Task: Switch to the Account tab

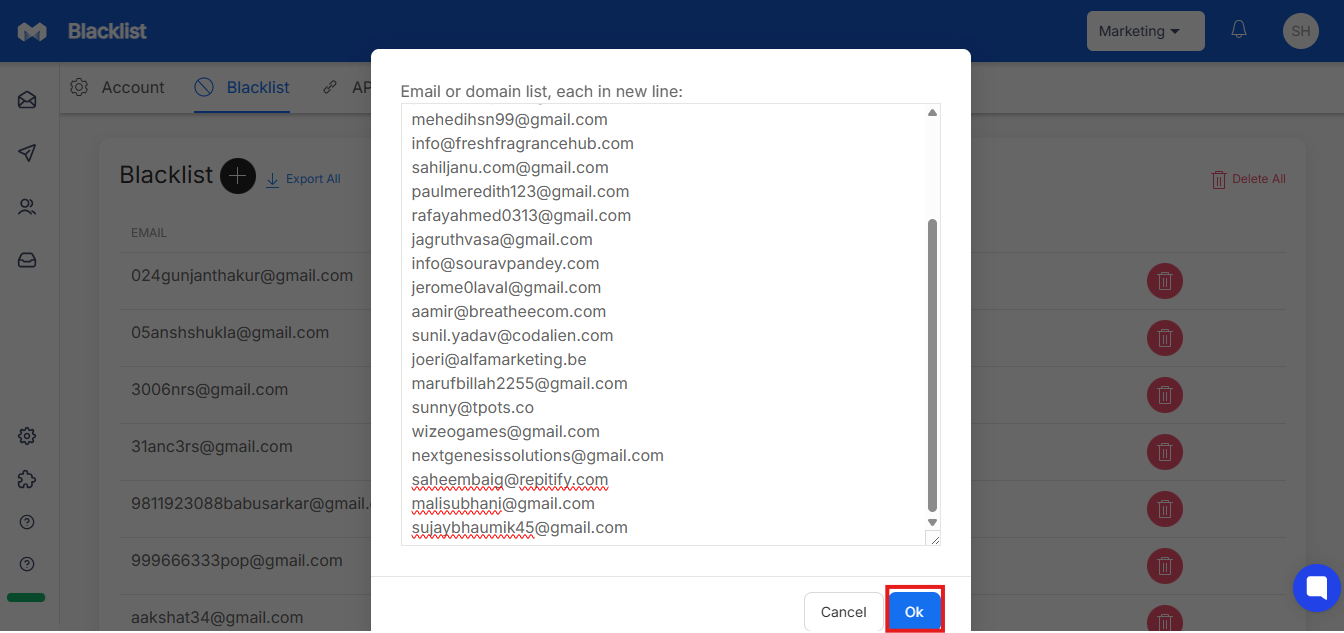Action: [x=117, y=87]
